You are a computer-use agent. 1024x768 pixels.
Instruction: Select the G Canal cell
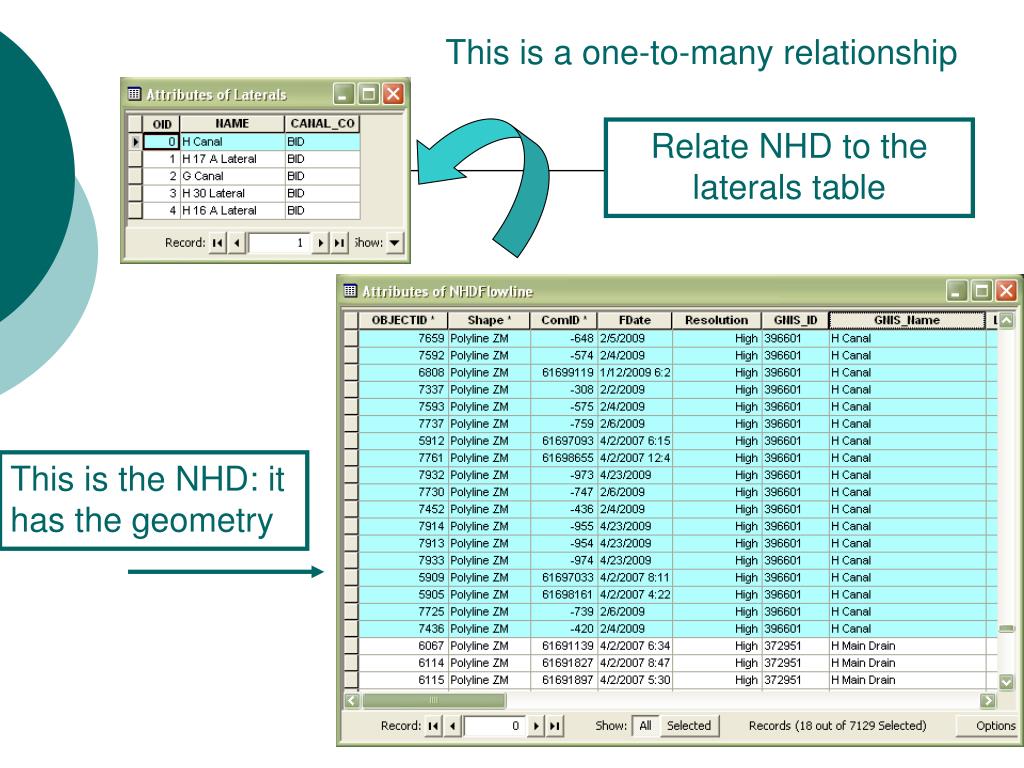click(232, 176)
